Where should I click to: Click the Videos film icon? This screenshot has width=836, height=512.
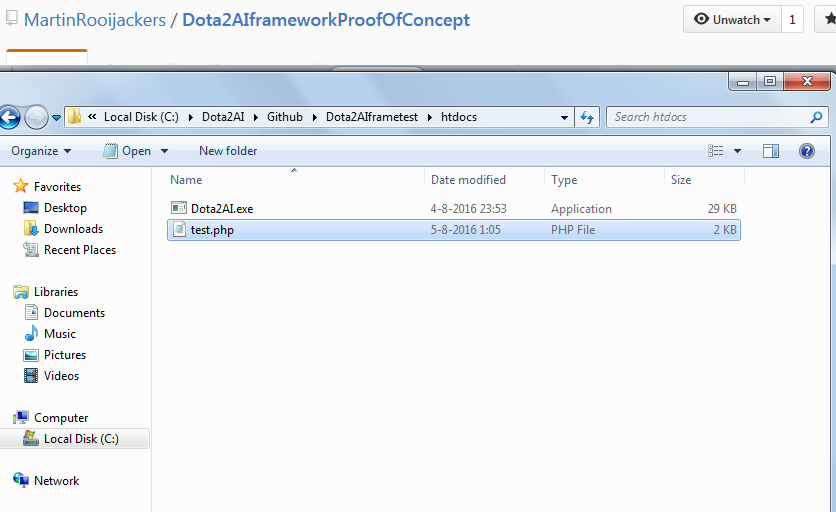click(31, 375)
